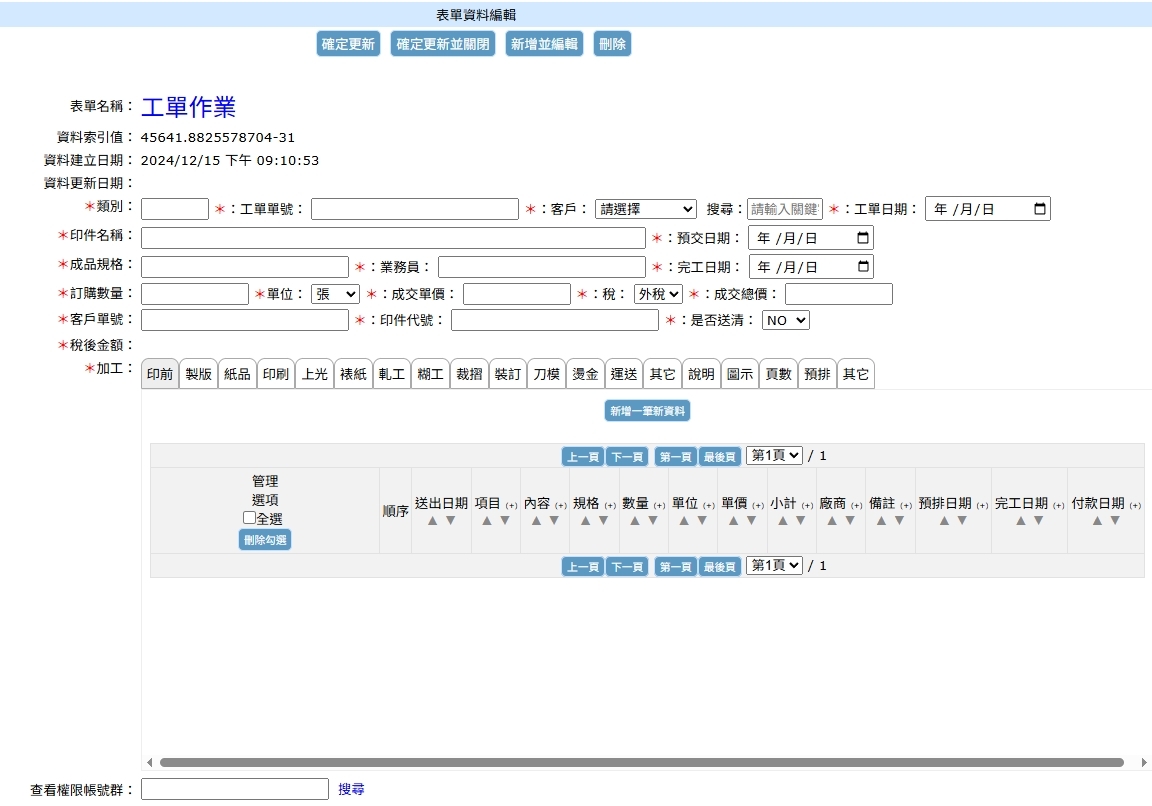Sort 項目 column descending with down arrow
Screen dimensions: 1152x806
(505, 521)
